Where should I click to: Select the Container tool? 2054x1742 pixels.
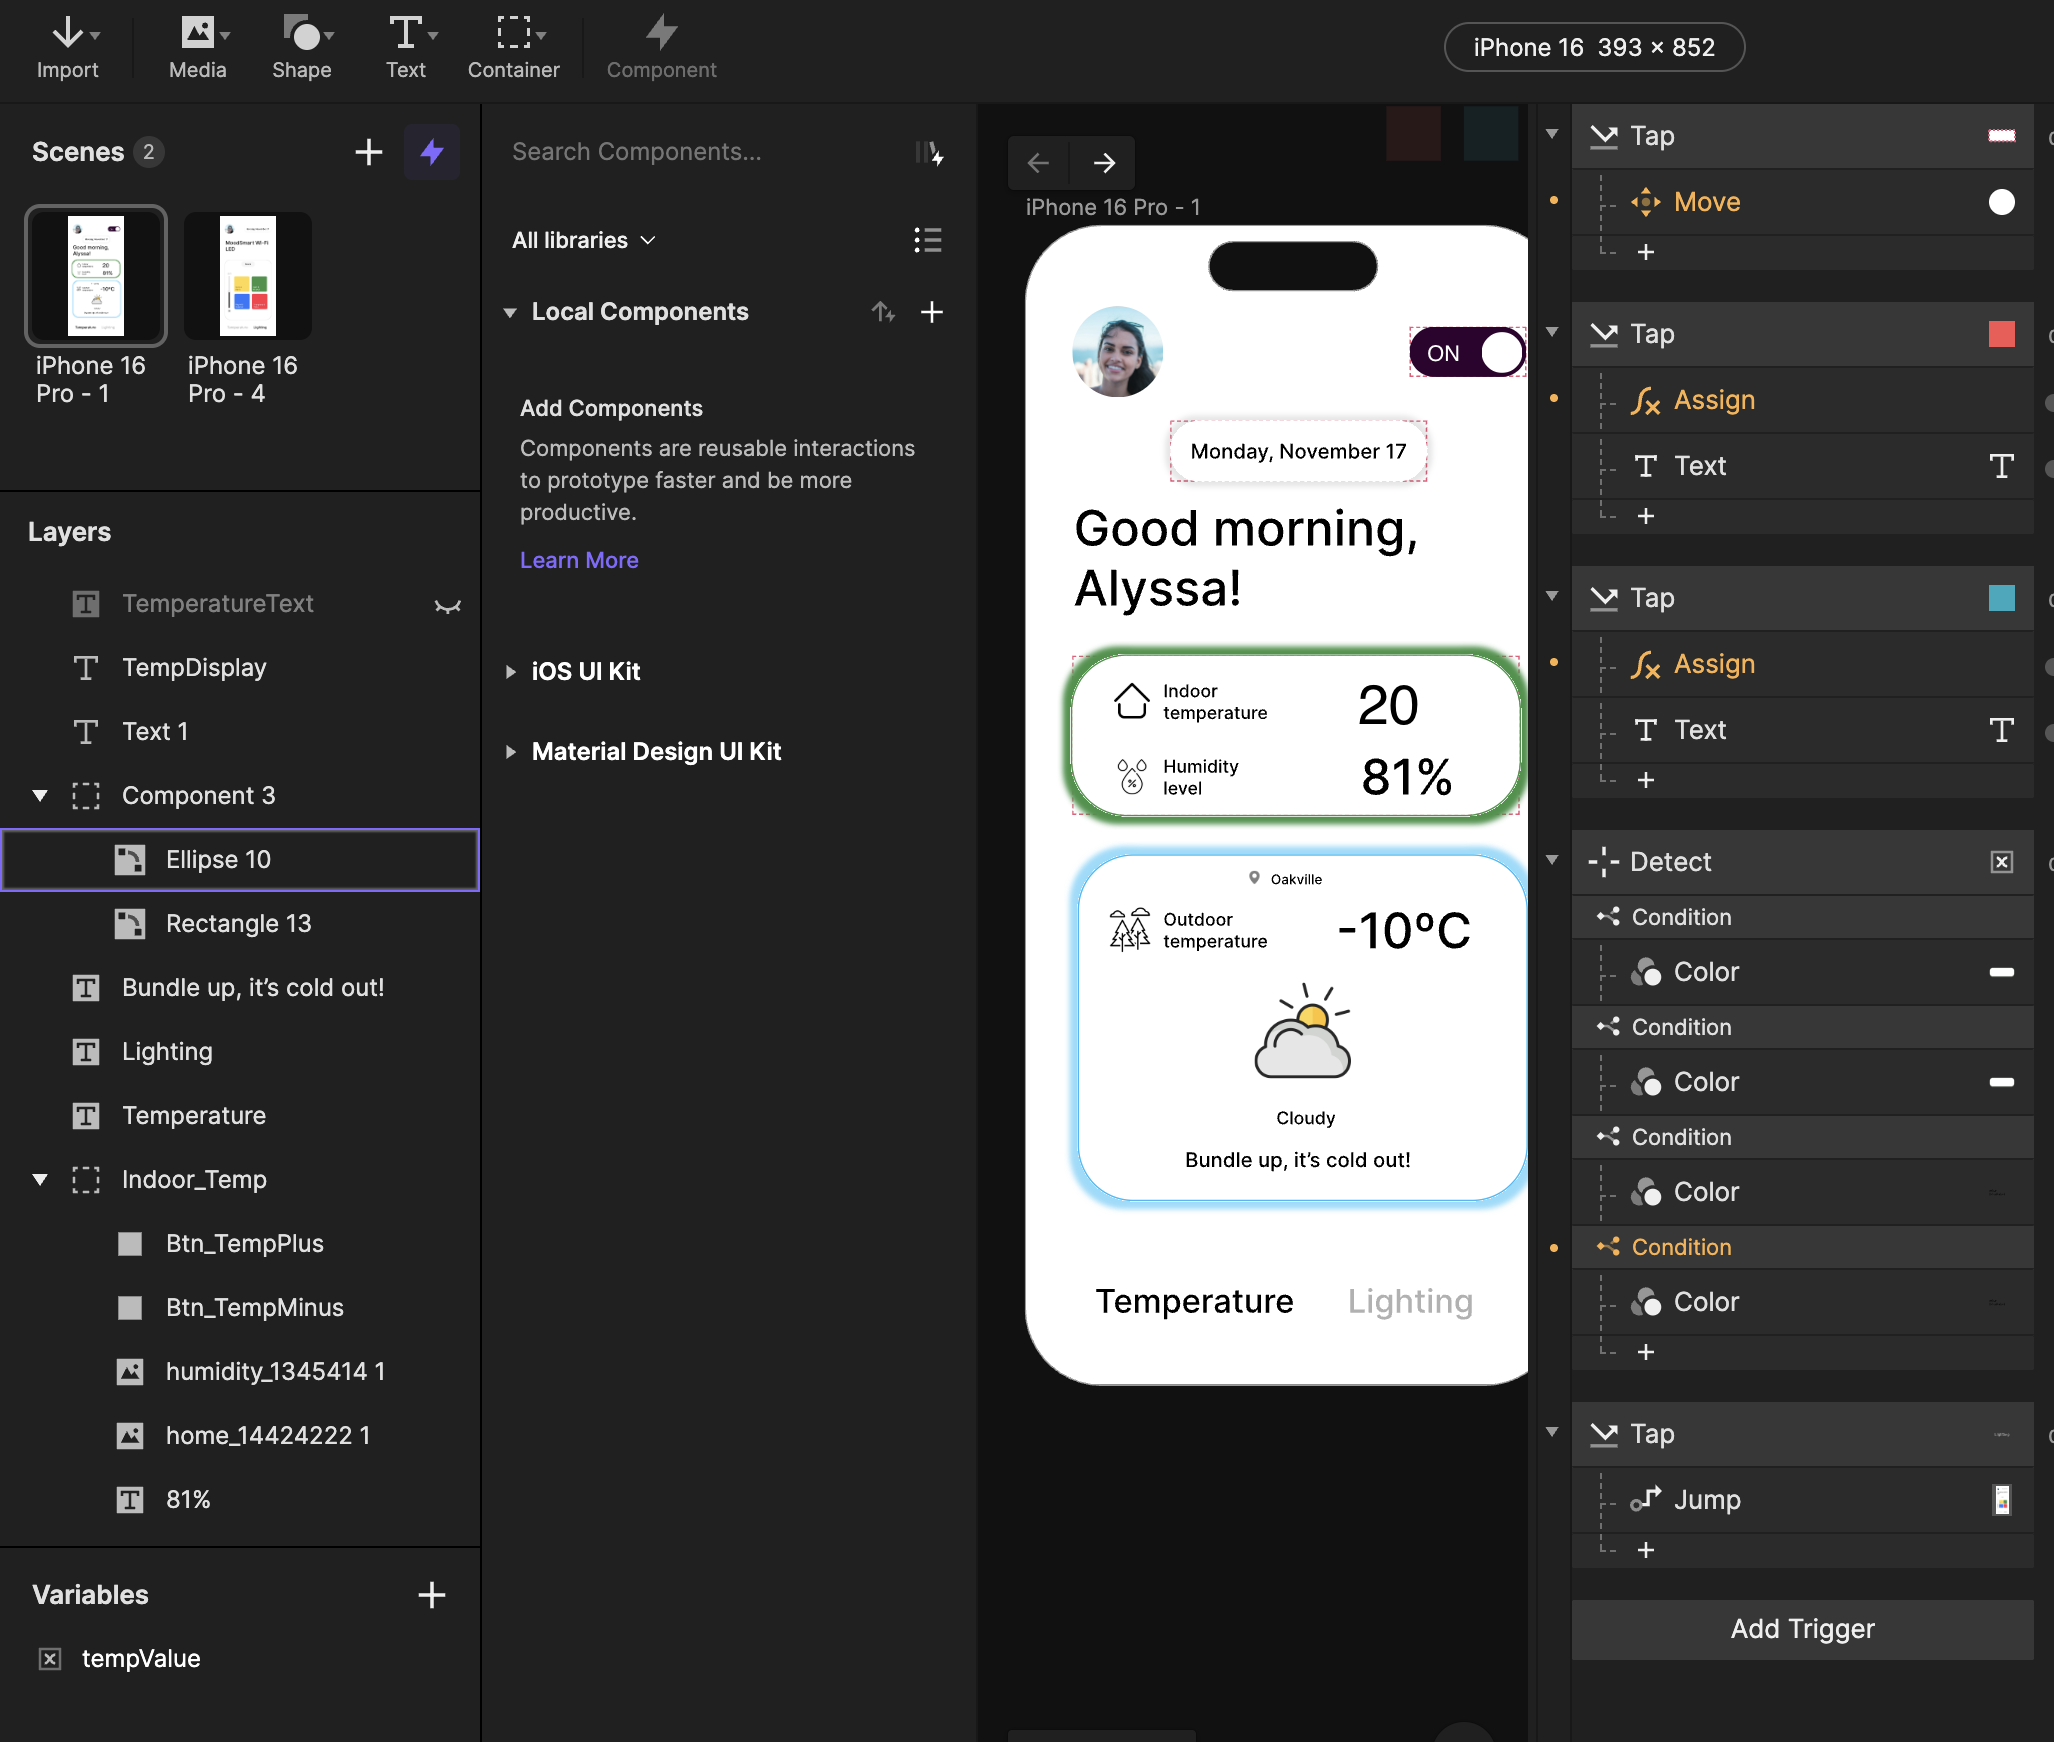tap(513, 47)
